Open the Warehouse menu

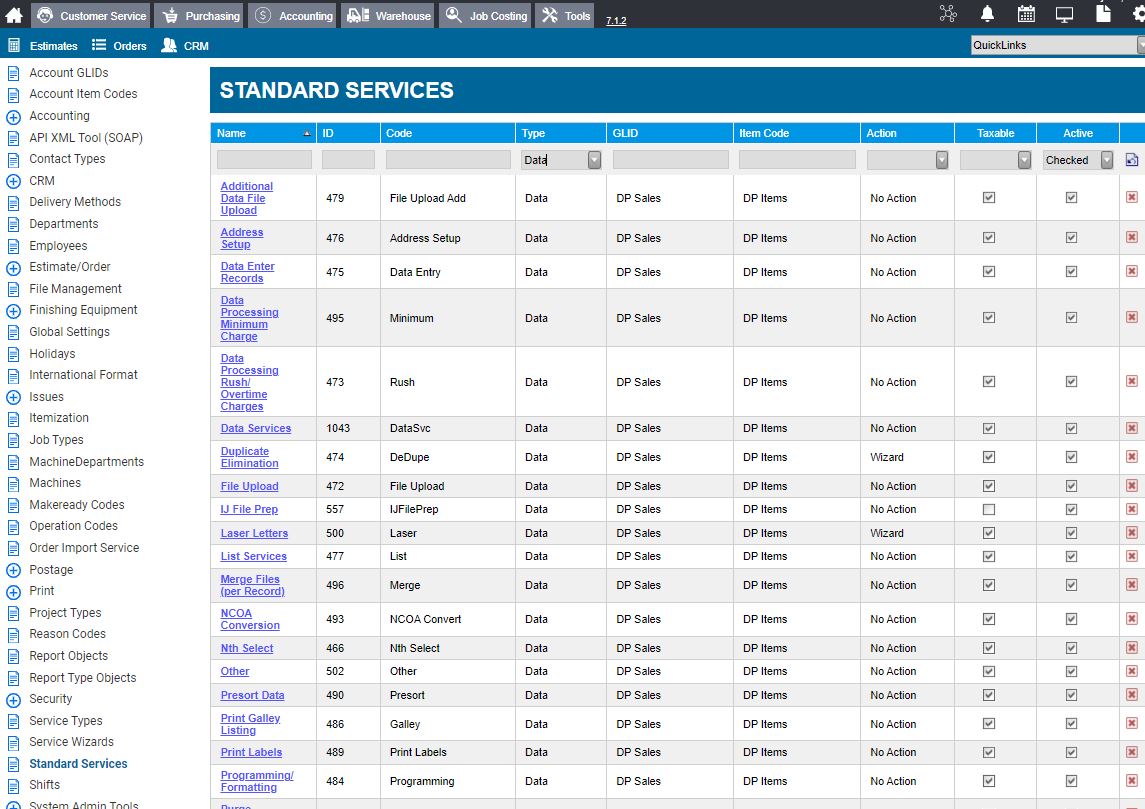pos(388,15)
